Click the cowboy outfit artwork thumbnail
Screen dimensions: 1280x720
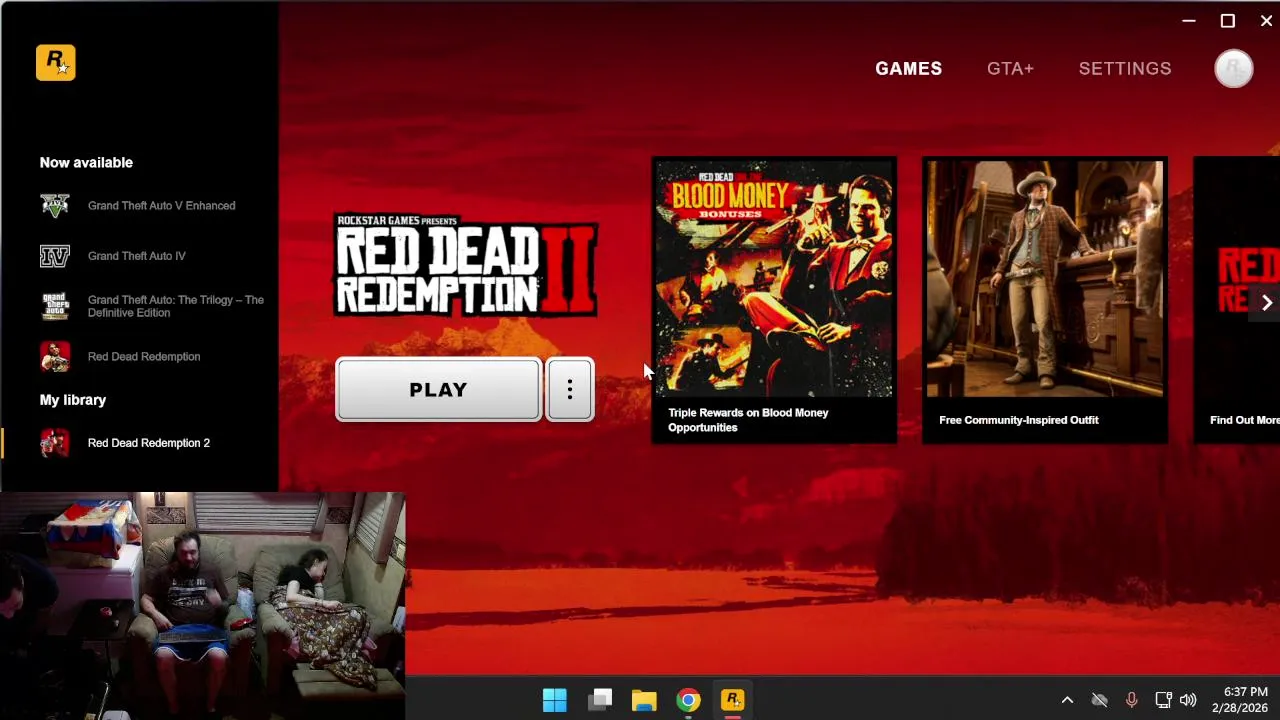tap(1045, 279)
